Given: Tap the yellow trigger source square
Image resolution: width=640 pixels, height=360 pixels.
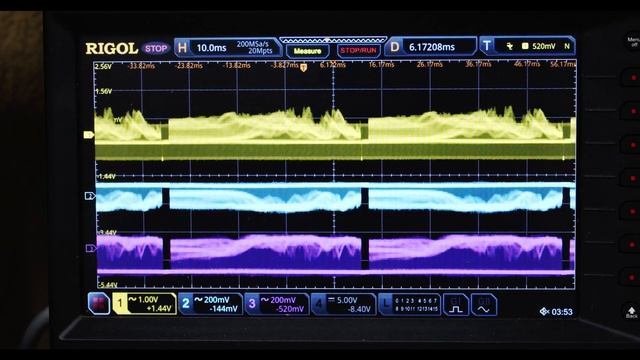Looking at the screenshot, I should coord(525,46).
